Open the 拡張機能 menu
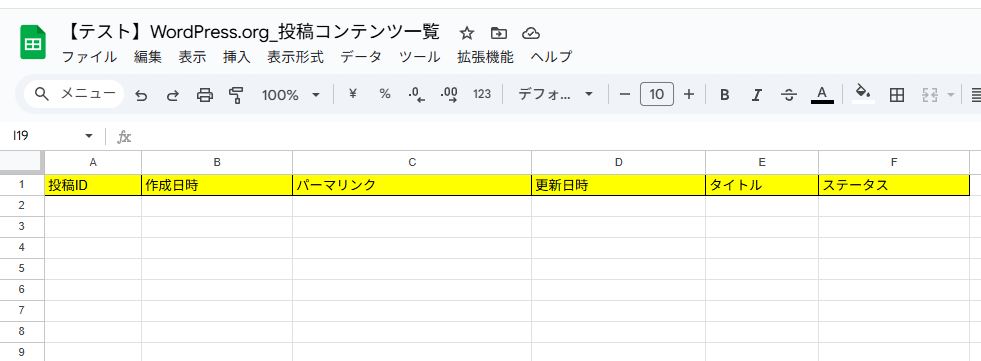981x361 pixels. point(485,57)
